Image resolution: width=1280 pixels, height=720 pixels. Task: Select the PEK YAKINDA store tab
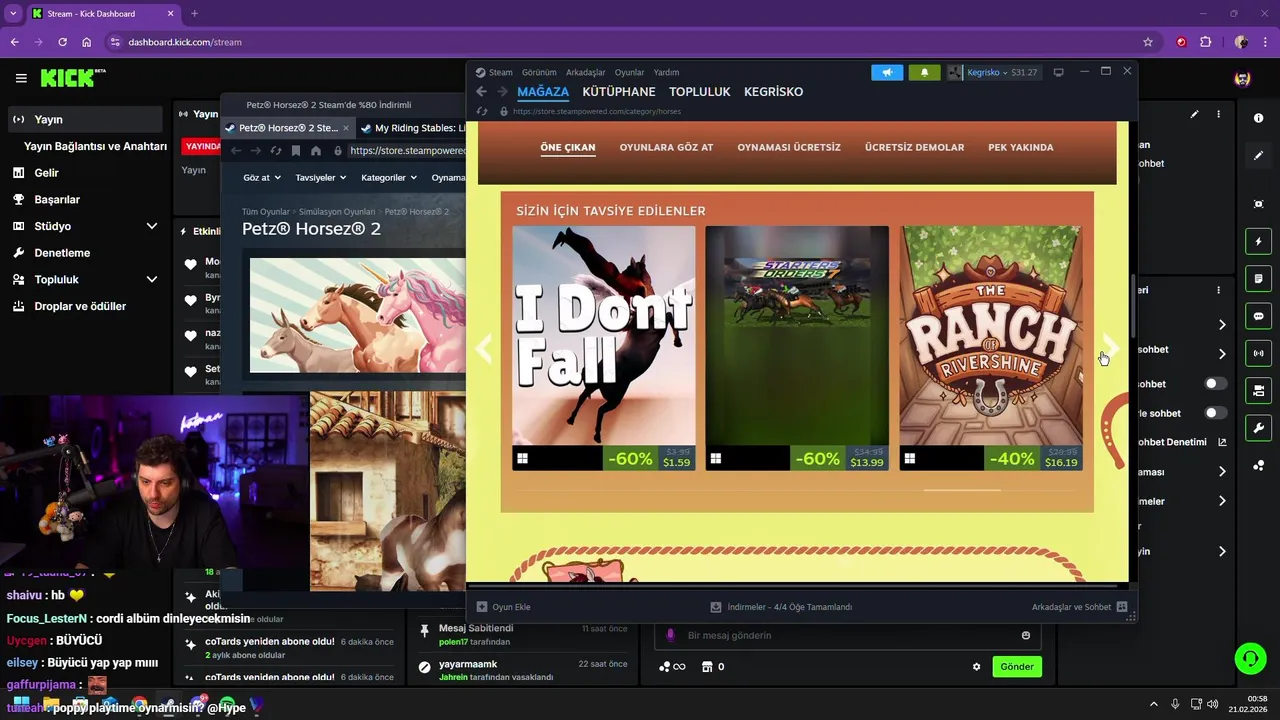[x=1021, y=147]
